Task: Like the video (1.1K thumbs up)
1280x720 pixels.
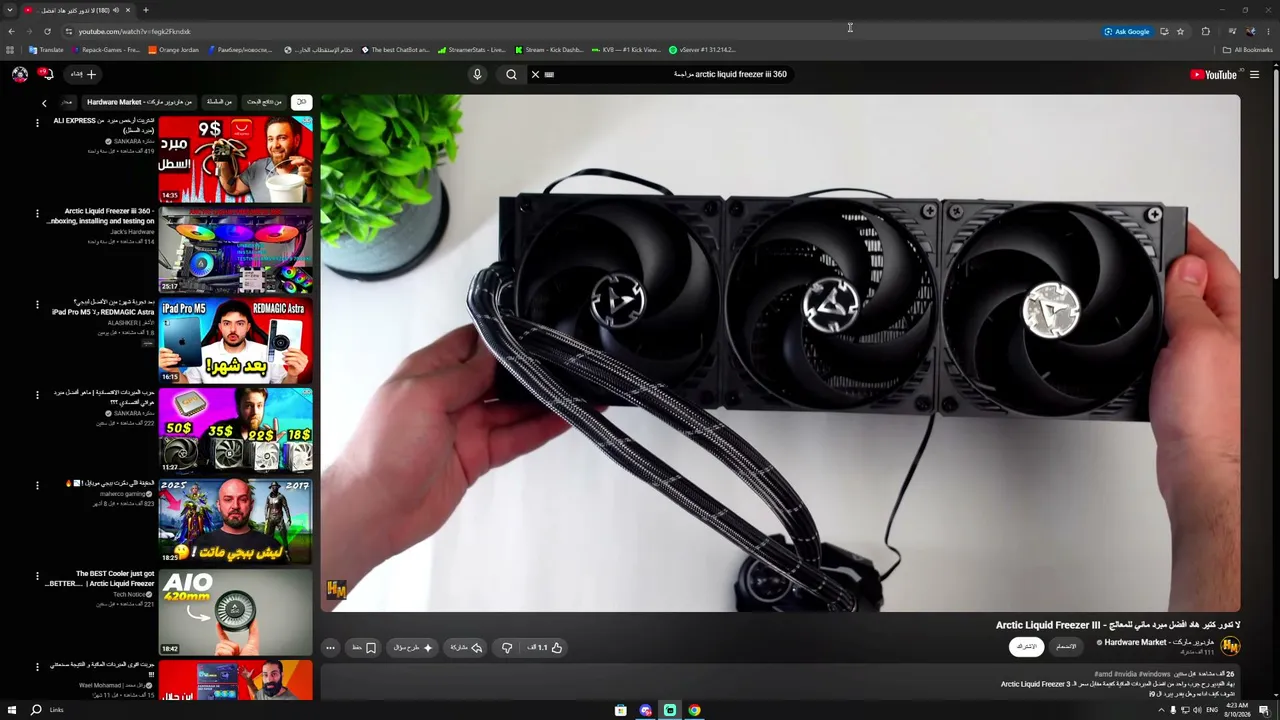Action: pyautogui.click(x=545, y=647)
